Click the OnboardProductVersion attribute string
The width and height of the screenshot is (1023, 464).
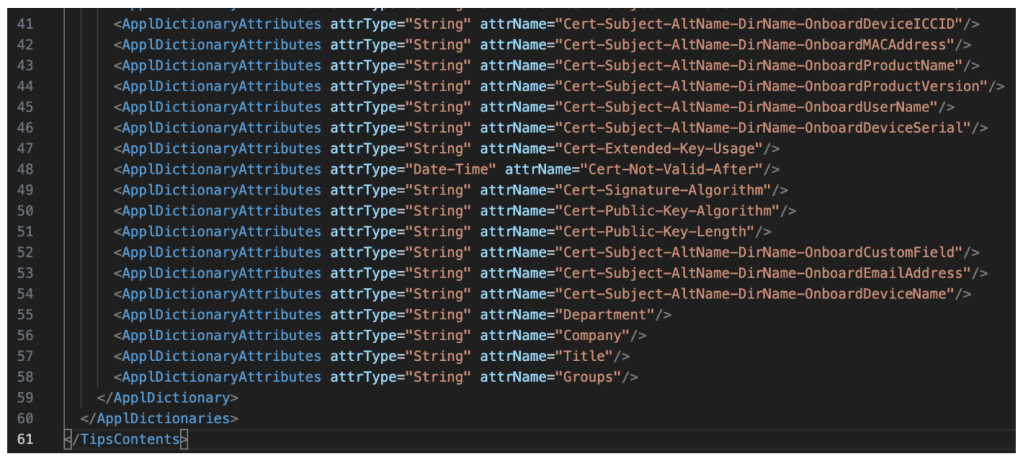[777, 86]
